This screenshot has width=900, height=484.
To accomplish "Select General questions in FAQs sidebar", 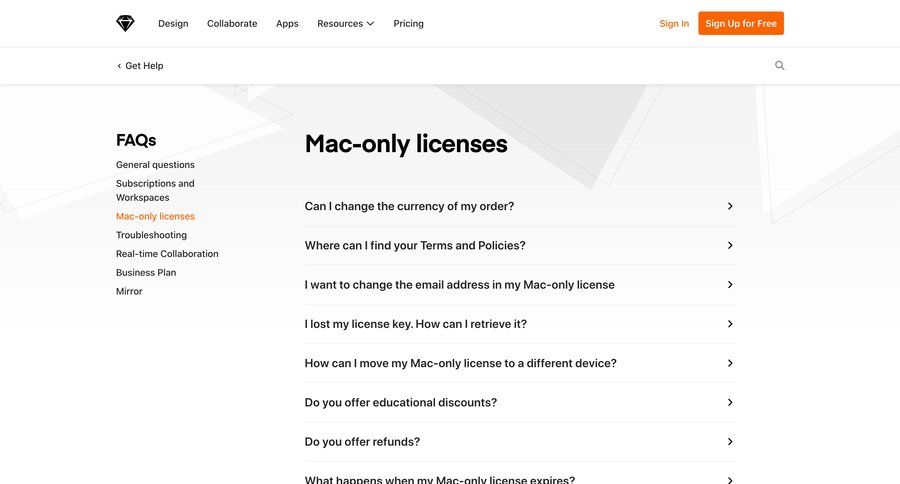I will [x=155, y=165].
